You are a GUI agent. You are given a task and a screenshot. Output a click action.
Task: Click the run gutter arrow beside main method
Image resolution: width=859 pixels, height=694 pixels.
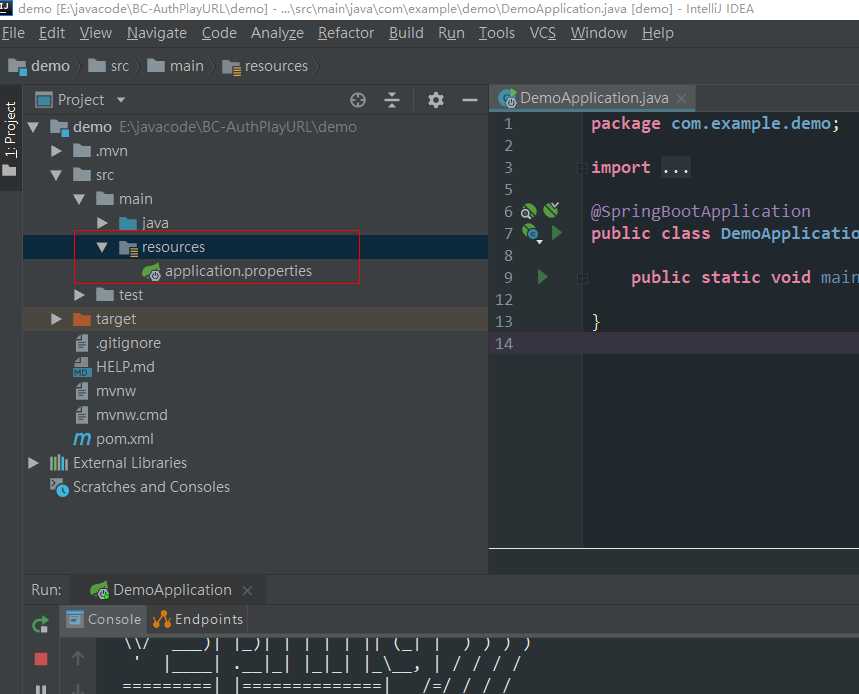[543, 277]
